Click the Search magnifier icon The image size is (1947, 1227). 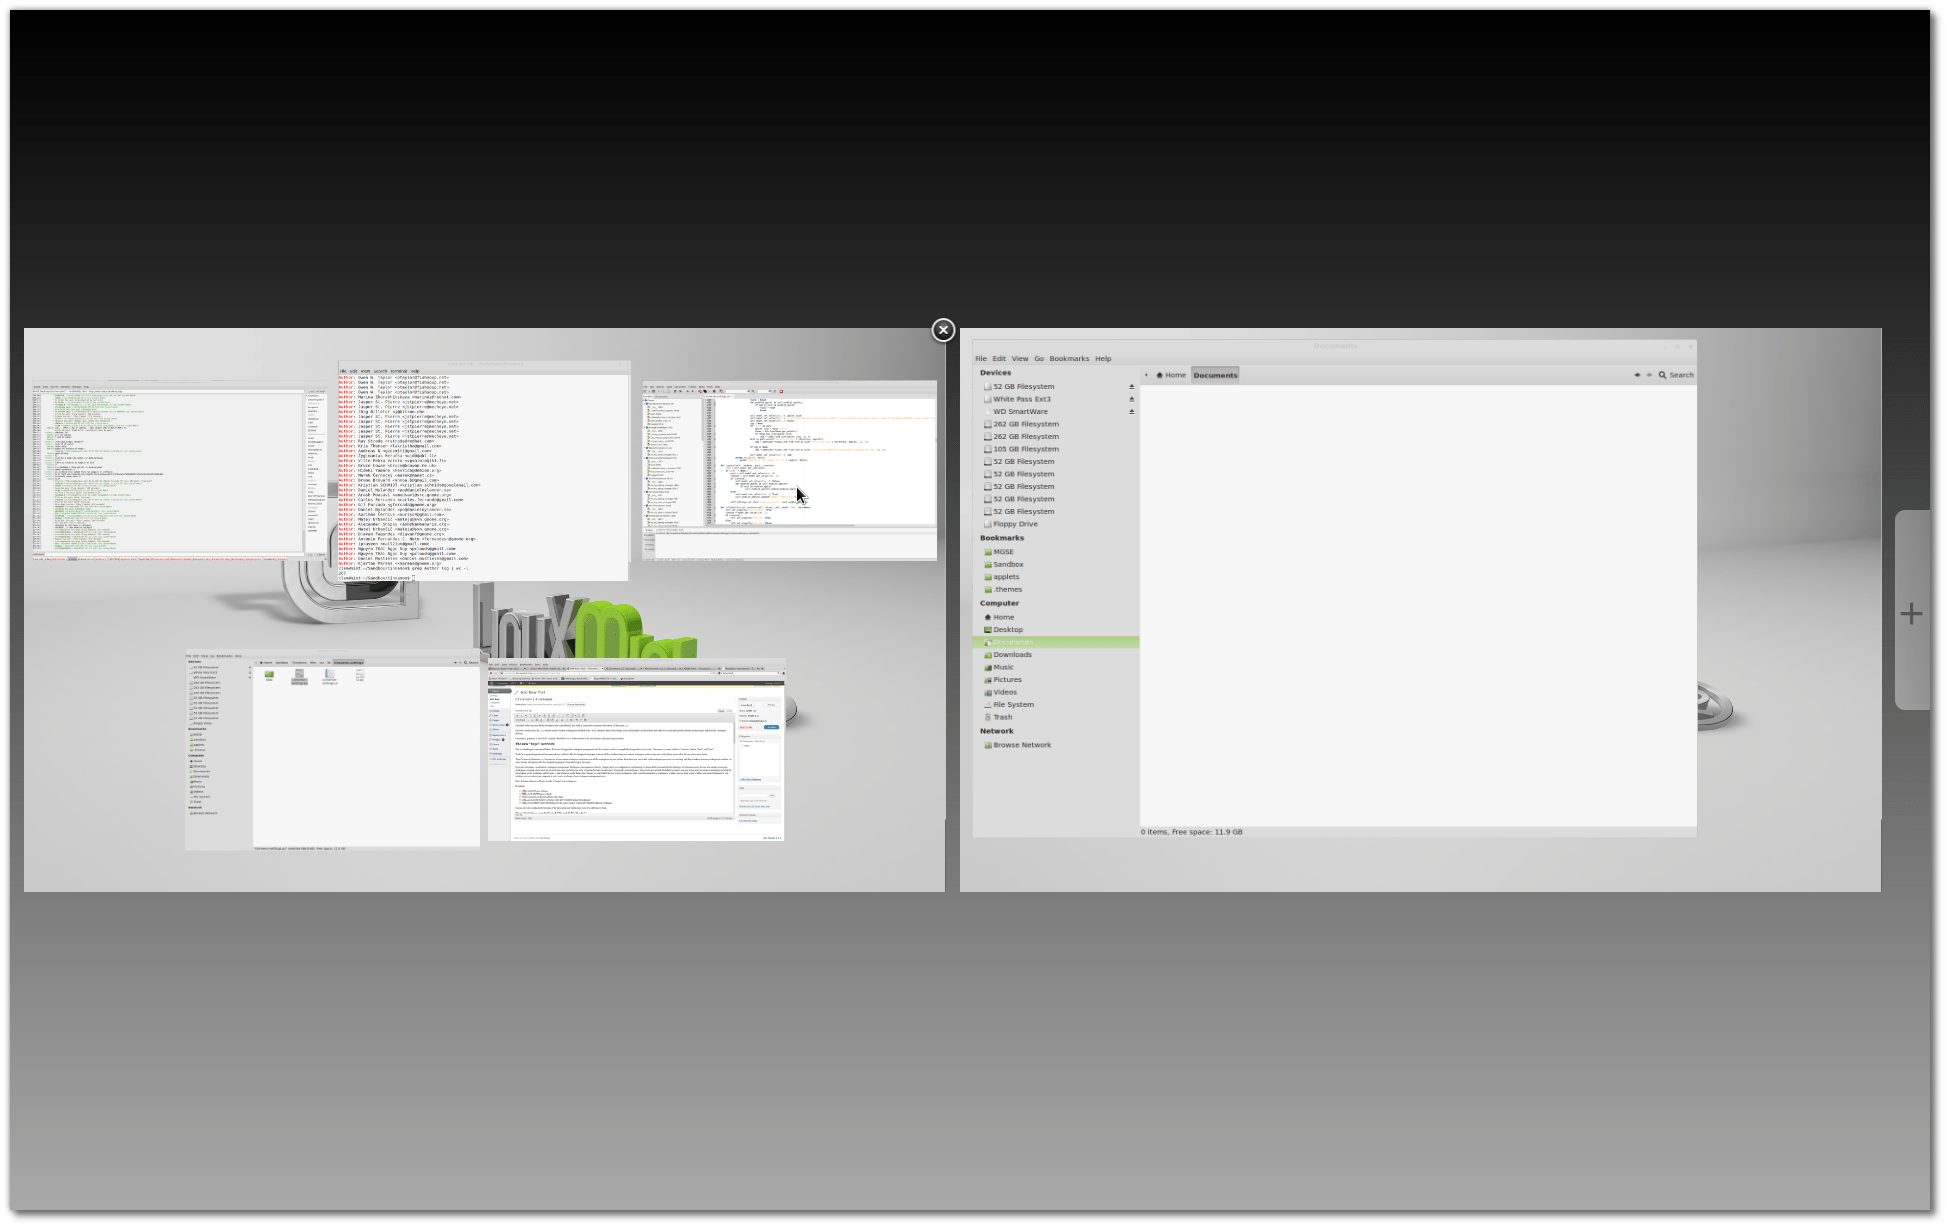1662,375
